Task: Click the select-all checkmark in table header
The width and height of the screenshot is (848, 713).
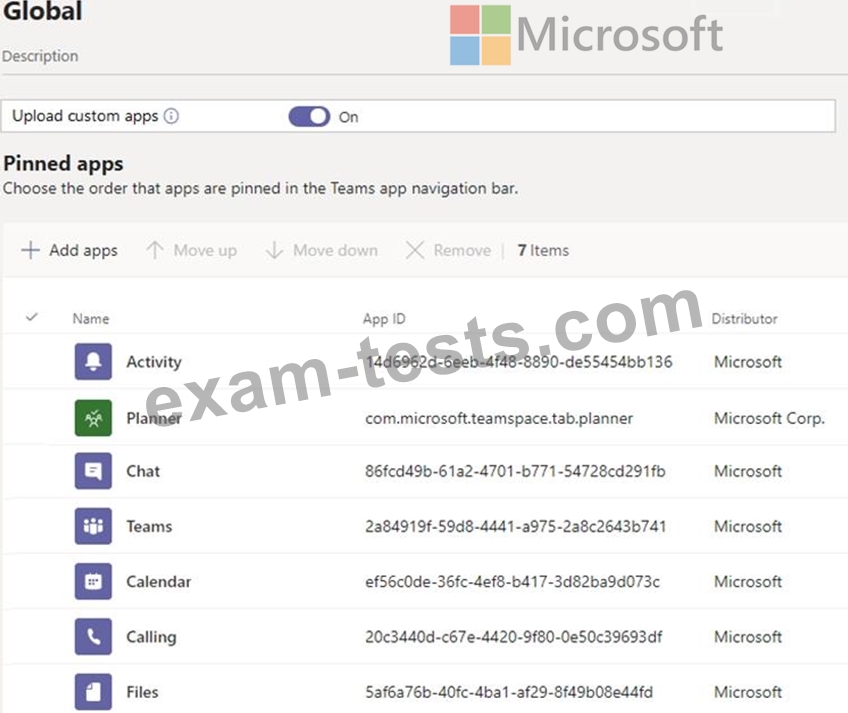Action: click(32, 317)
